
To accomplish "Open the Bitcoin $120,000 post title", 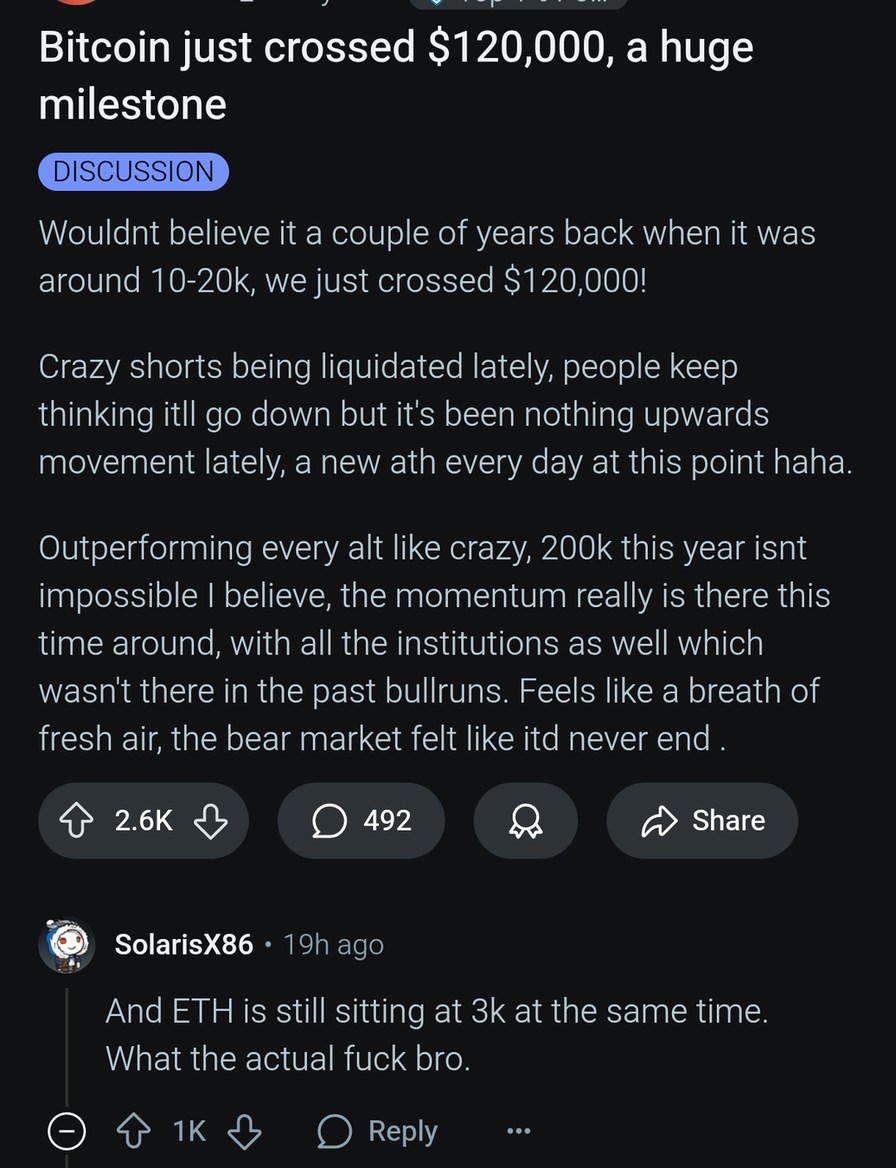I will click(395, 75).
